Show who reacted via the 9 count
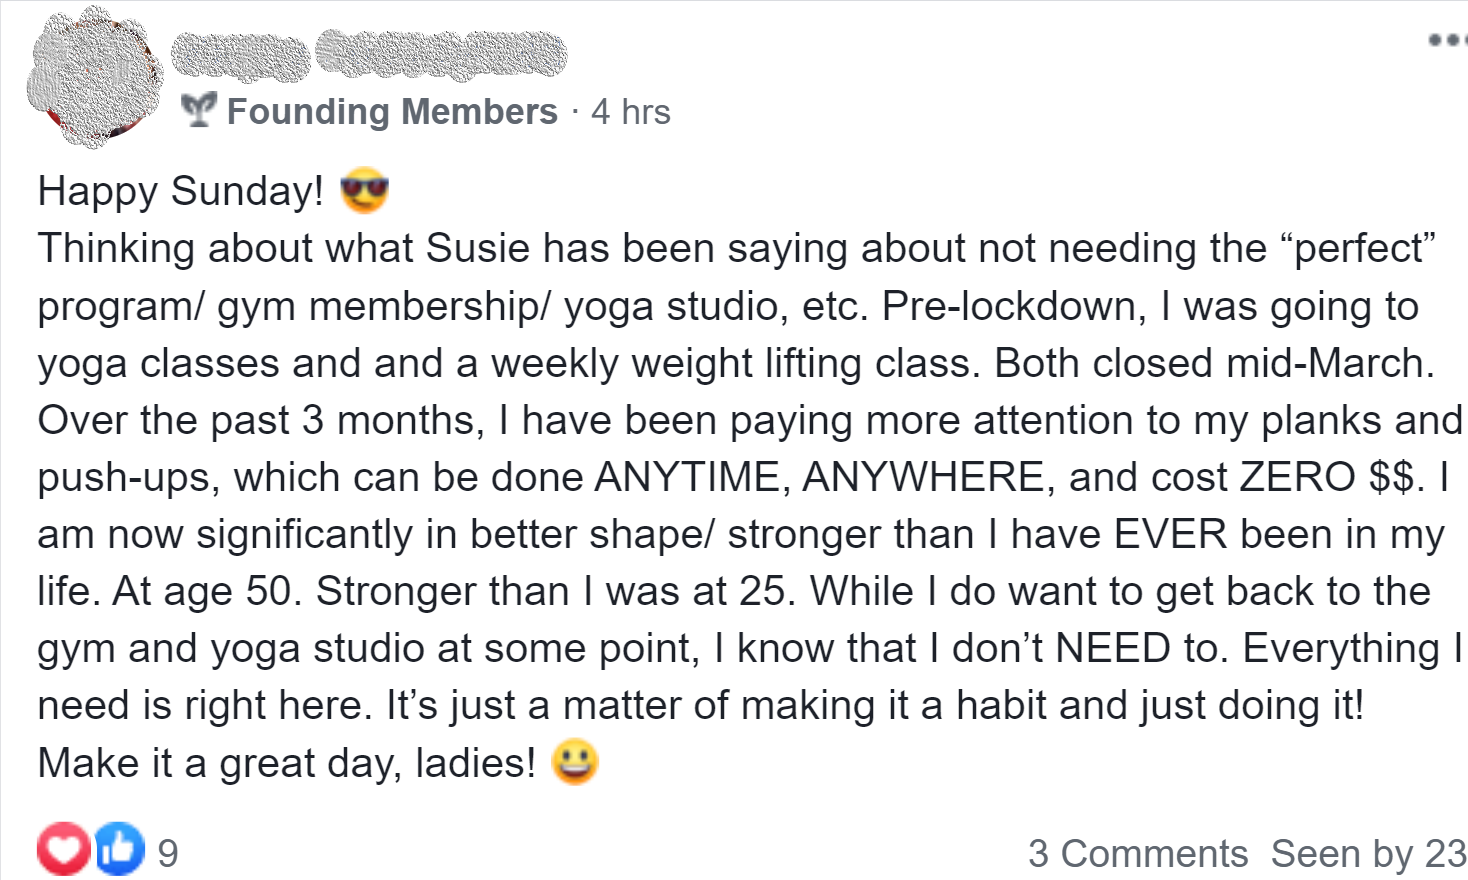The image size is (1468, 880). [x=168, y=853]
